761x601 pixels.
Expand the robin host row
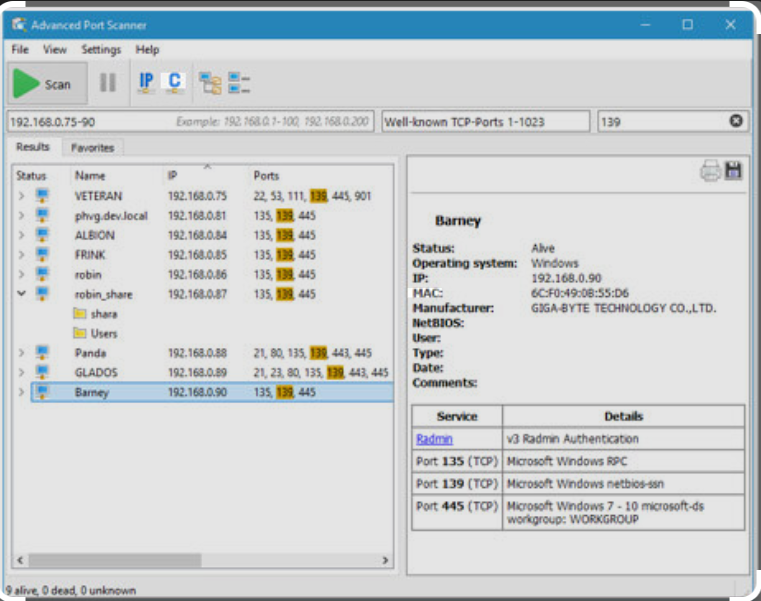pyautogui.click(x=21, y=274)
